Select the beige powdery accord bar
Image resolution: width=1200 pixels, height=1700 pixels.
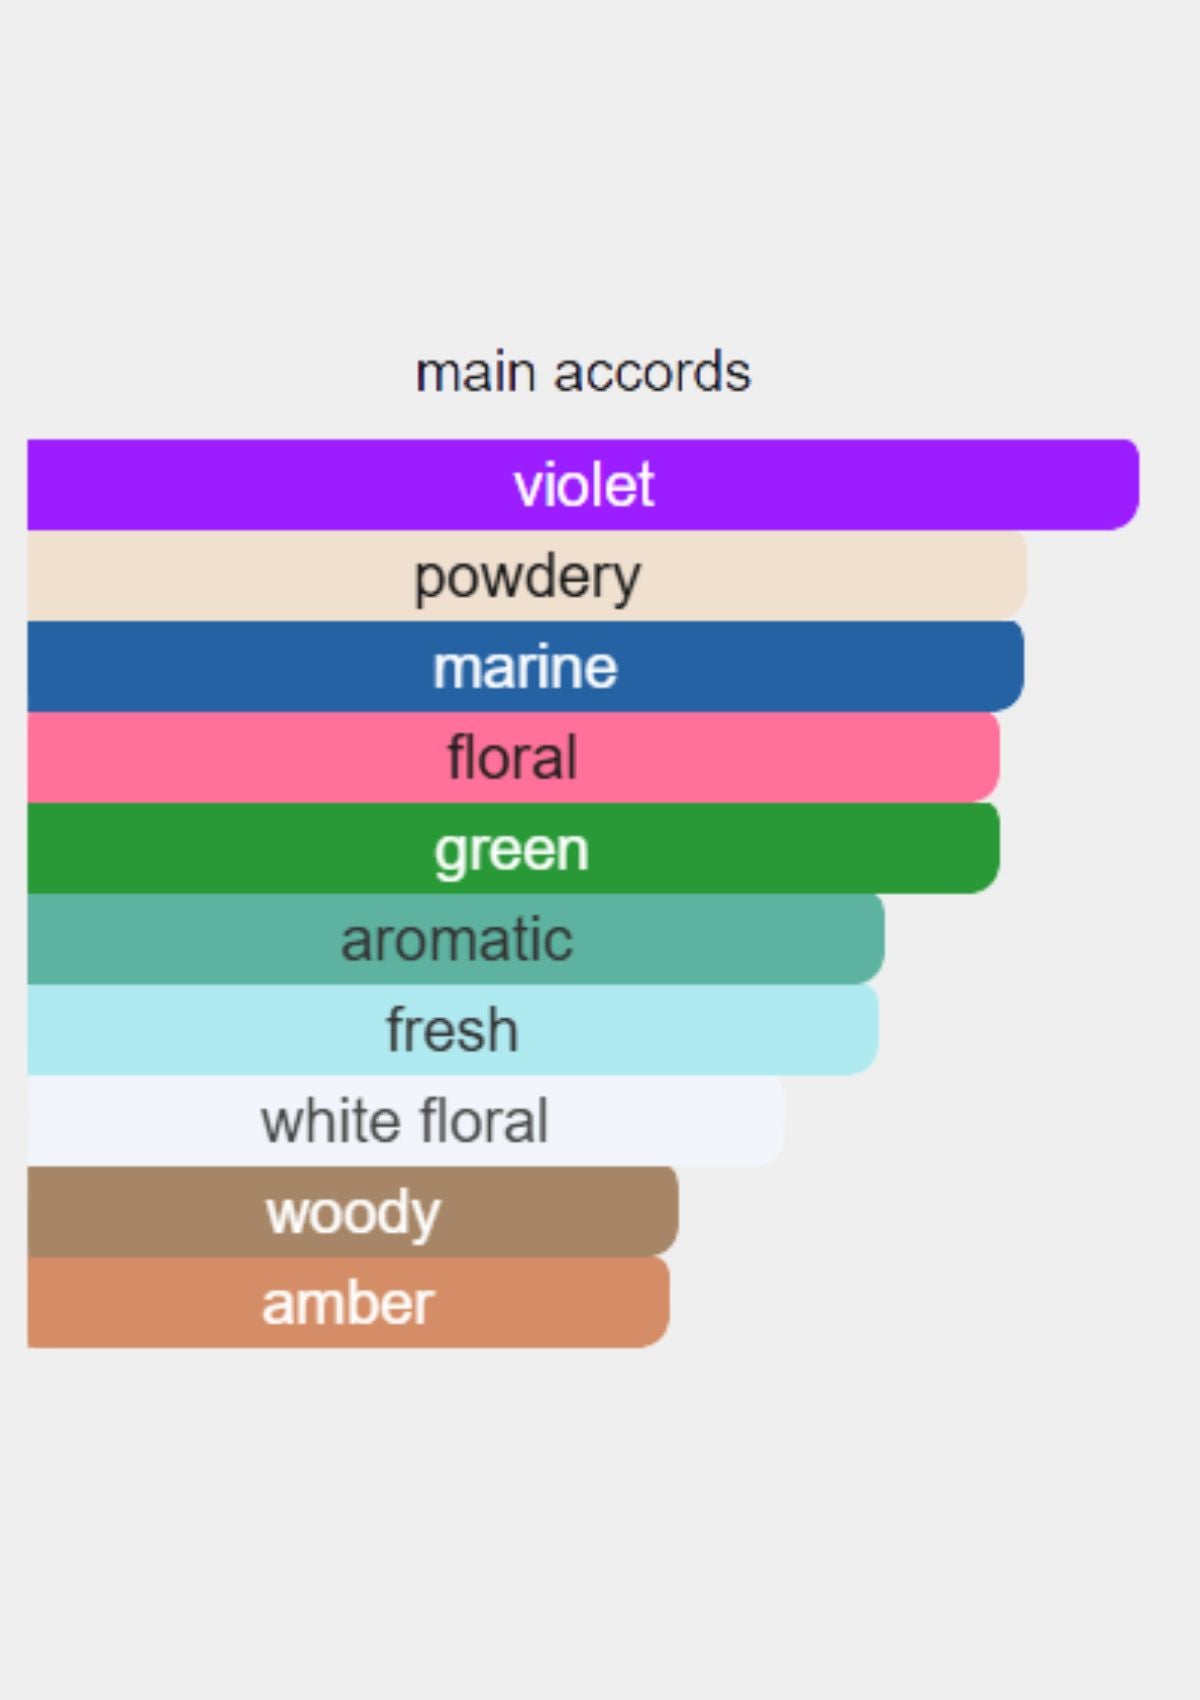(x=527, y=575)
